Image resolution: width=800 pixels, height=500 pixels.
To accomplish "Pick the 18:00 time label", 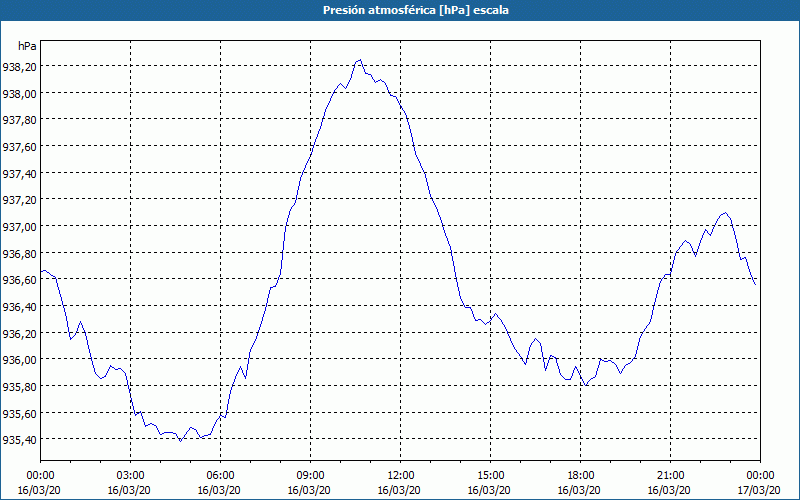I will pyautogui.click(x=580, y=476).
